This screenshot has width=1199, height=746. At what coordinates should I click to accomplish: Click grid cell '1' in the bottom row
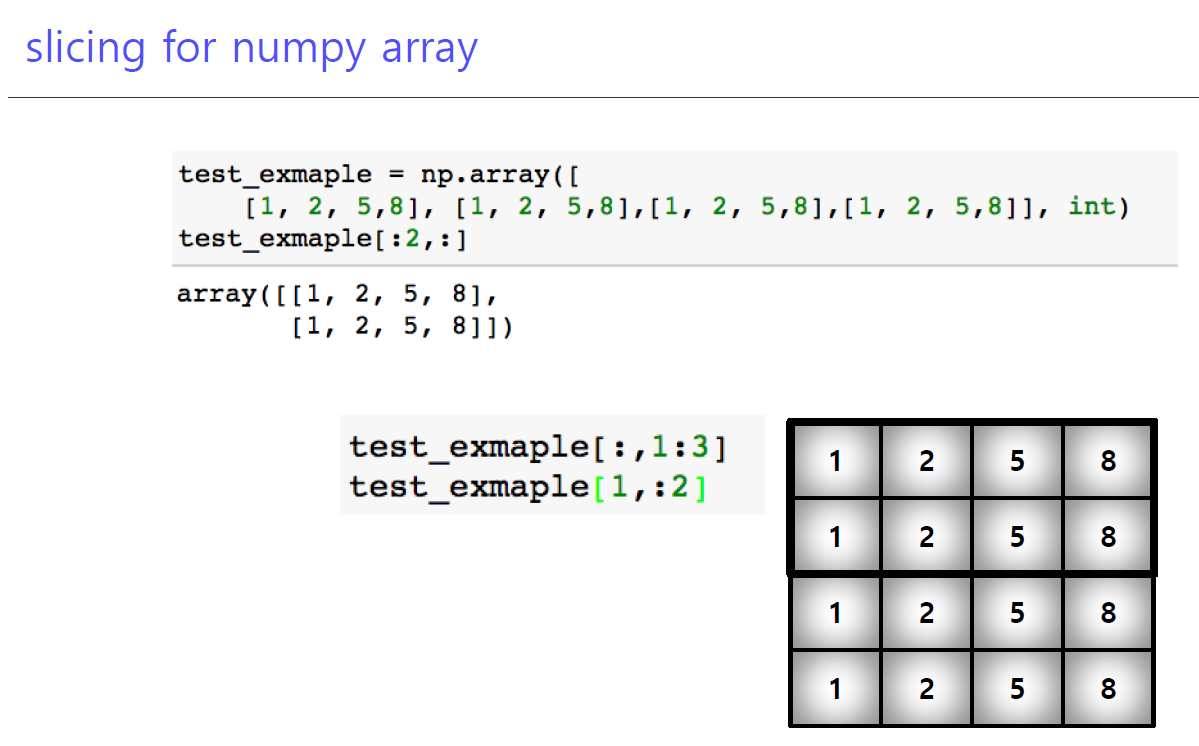point(836,689)
